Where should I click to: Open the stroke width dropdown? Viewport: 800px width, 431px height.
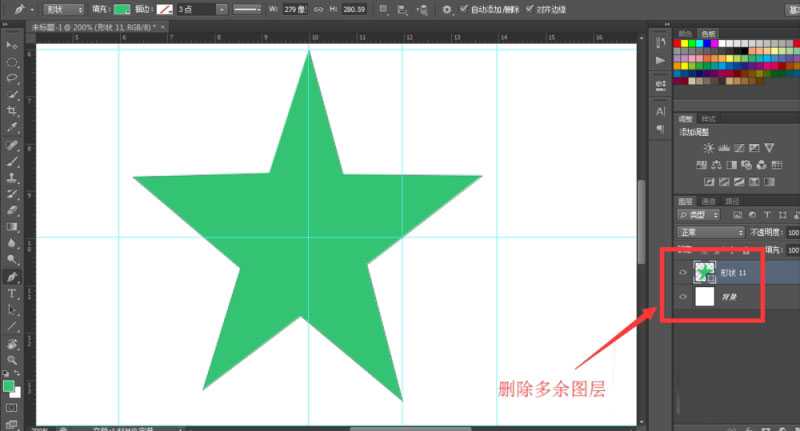pyautogui.click(x=221, y=9)
